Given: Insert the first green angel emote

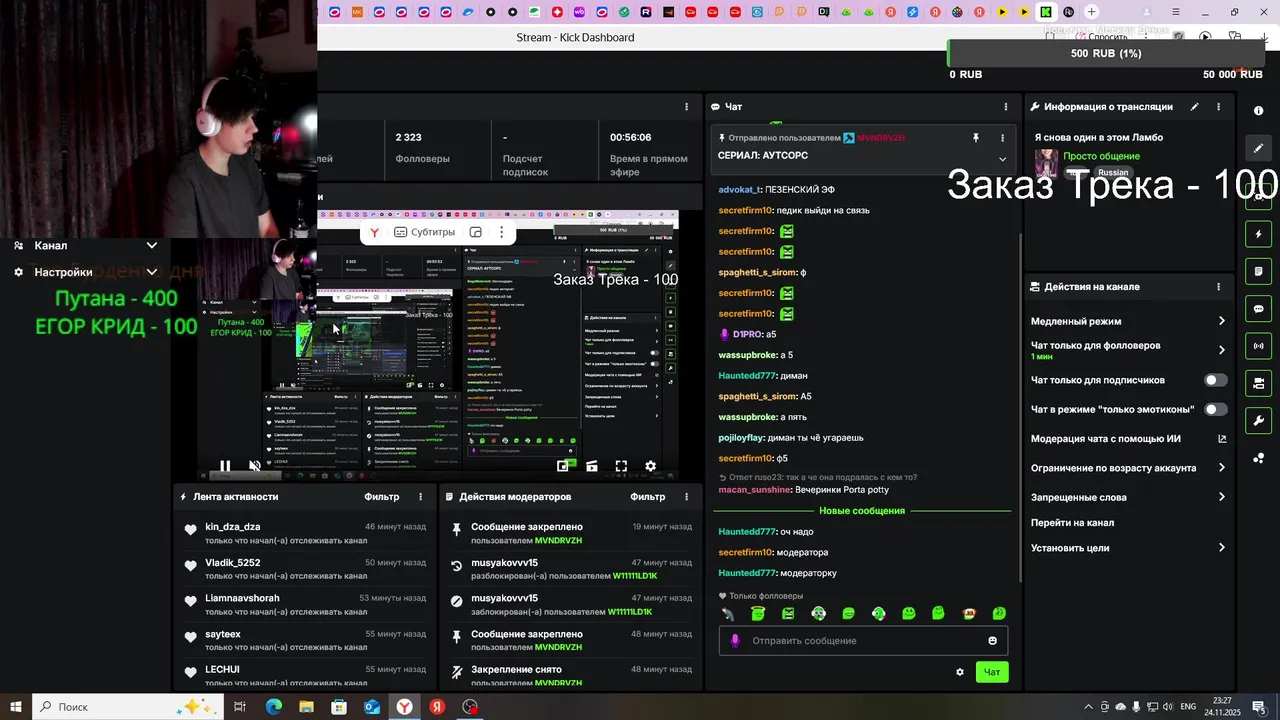Looking at the screenshot, I should [758, 613].
